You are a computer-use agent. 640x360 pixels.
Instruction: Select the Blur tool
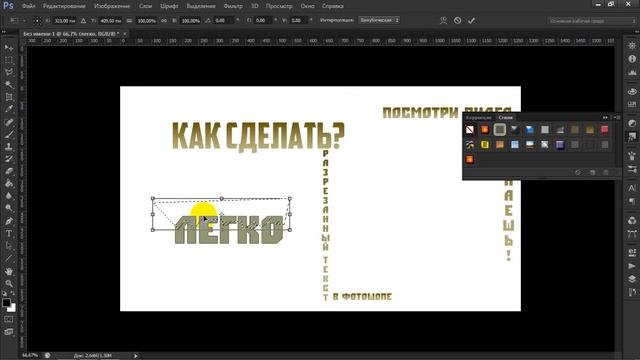(x=9, y=196)
